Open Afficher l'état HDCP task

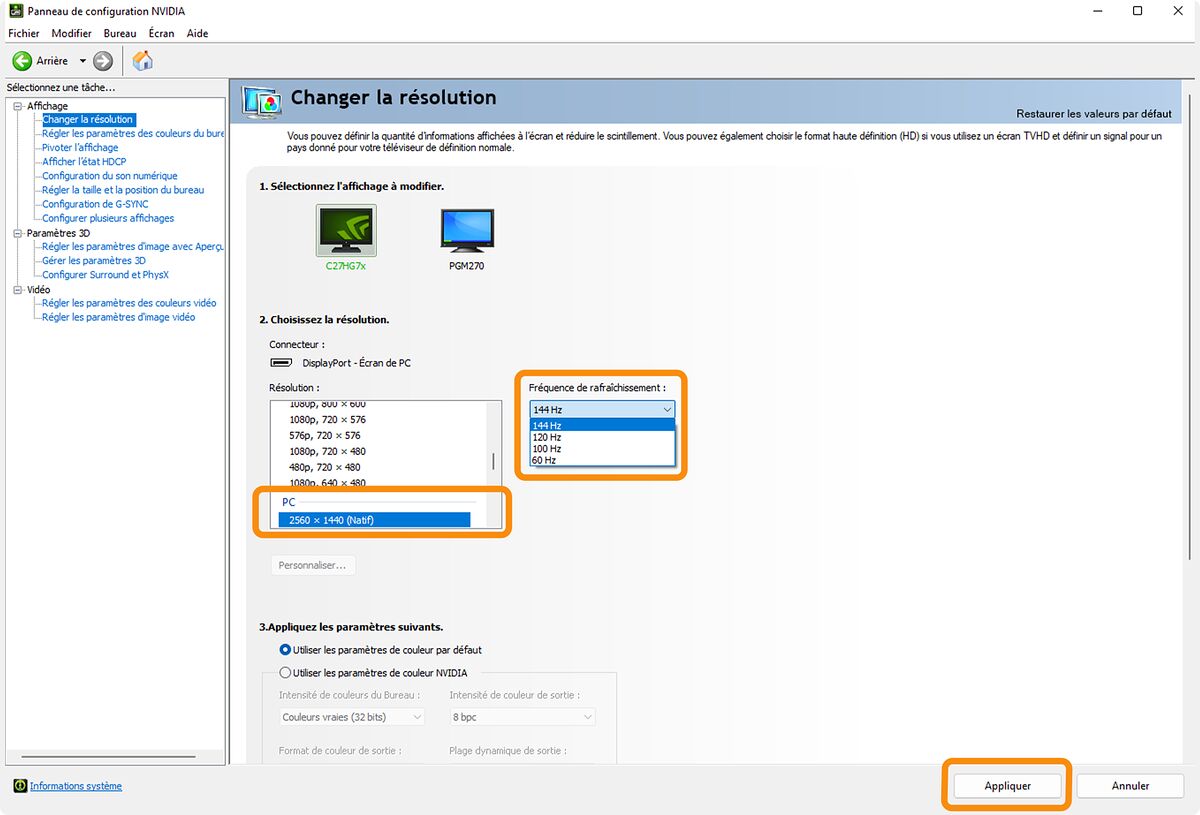84,162
